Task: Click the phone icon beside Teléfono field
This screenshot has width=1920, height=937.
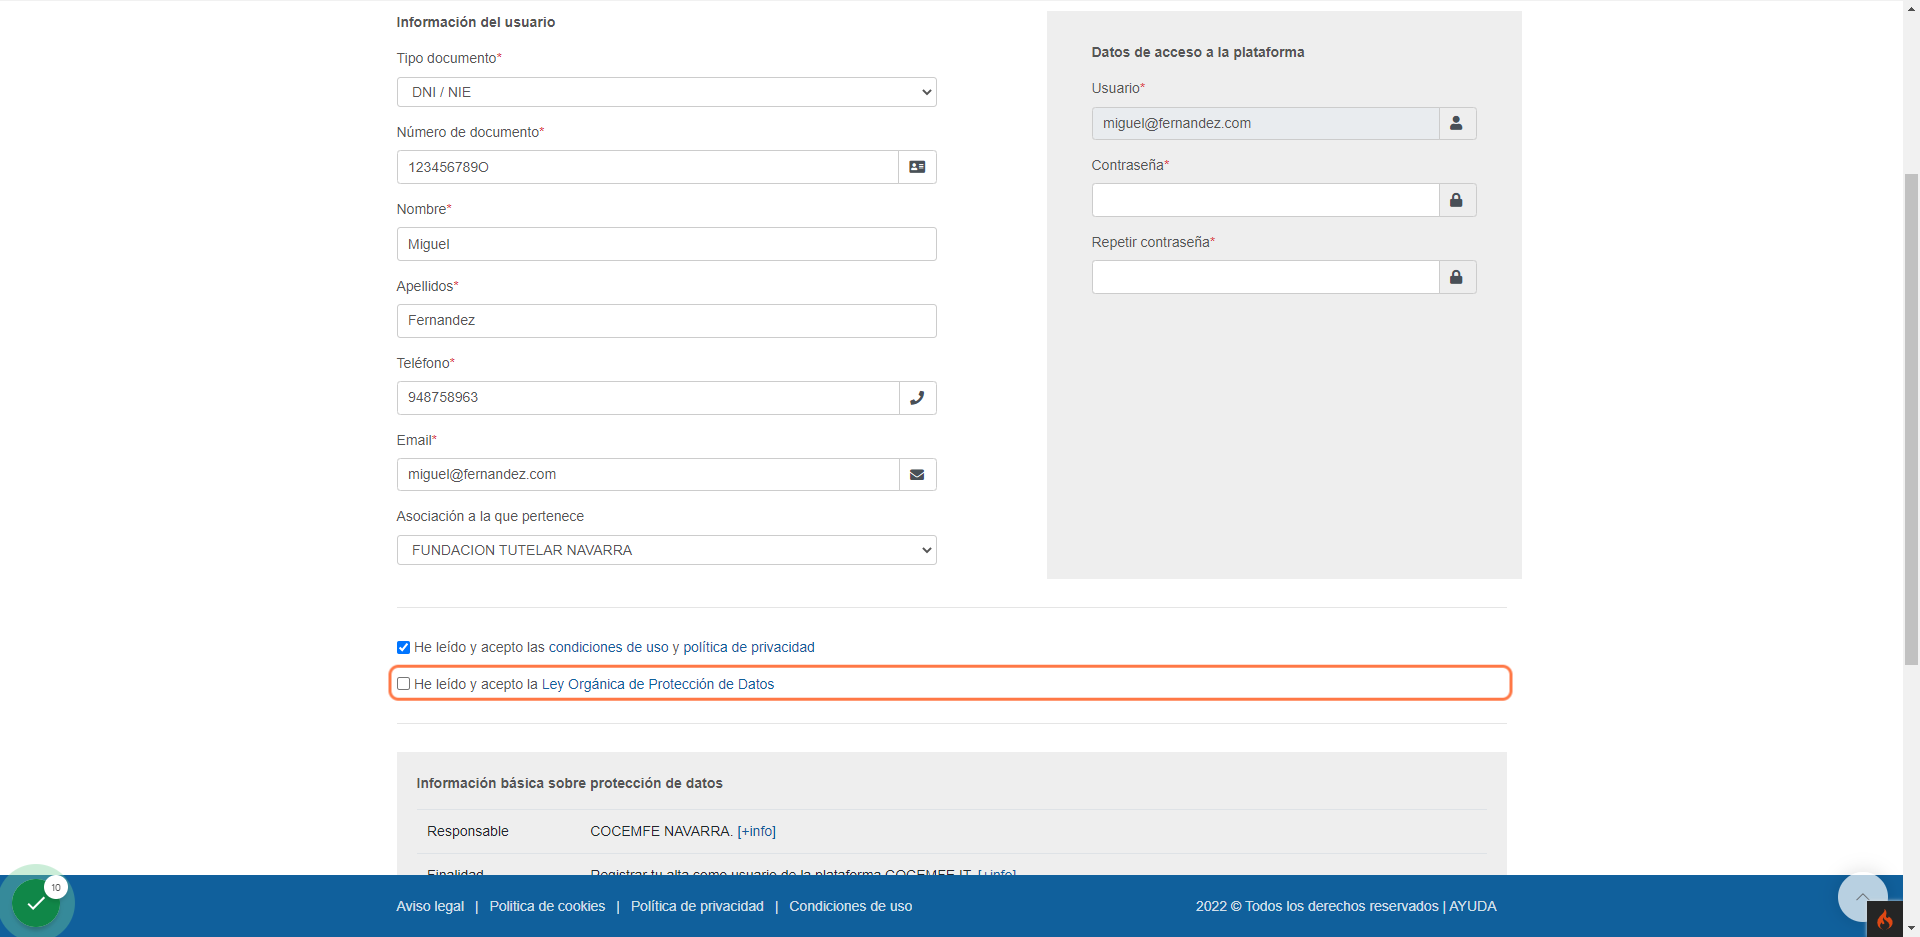Action: pos(917,398)
